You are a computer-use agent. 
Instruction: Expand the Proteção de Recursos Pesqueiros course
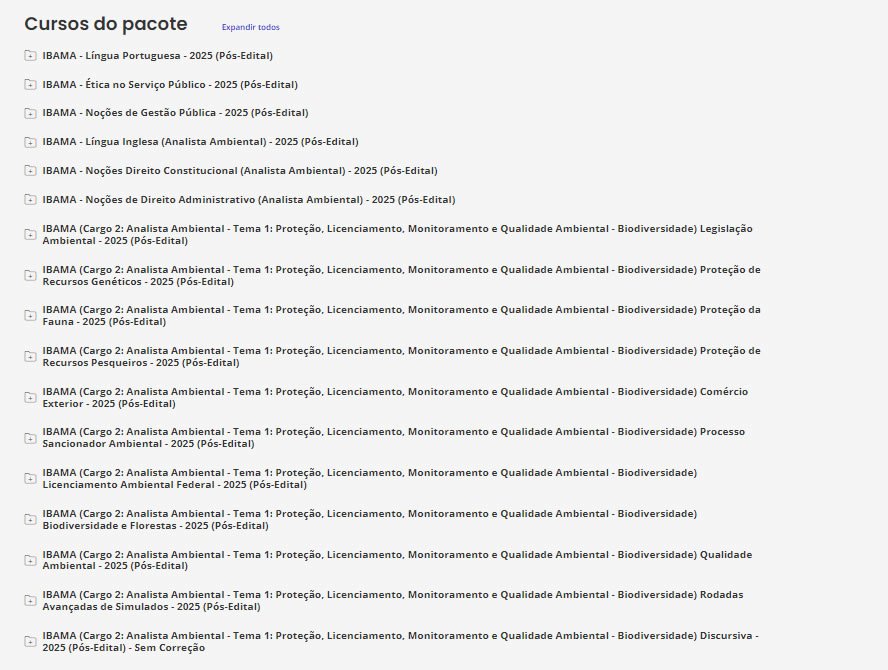(x=400, y=357)
